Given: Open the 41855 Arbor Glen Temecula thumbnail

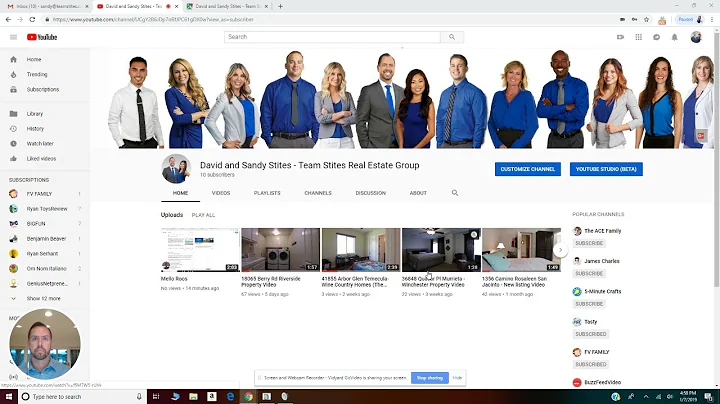Looking at the screenshot, I should (361, 250).
